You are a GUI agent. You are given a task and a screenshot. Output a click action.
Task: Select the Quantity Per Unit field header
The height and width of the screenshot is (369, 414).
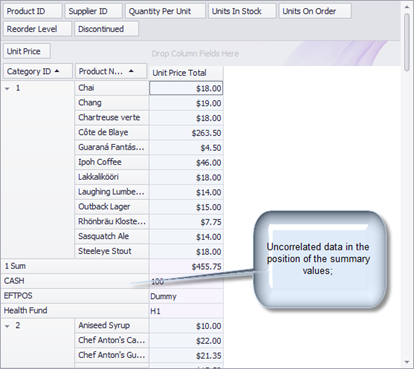[x=165, y=11]
